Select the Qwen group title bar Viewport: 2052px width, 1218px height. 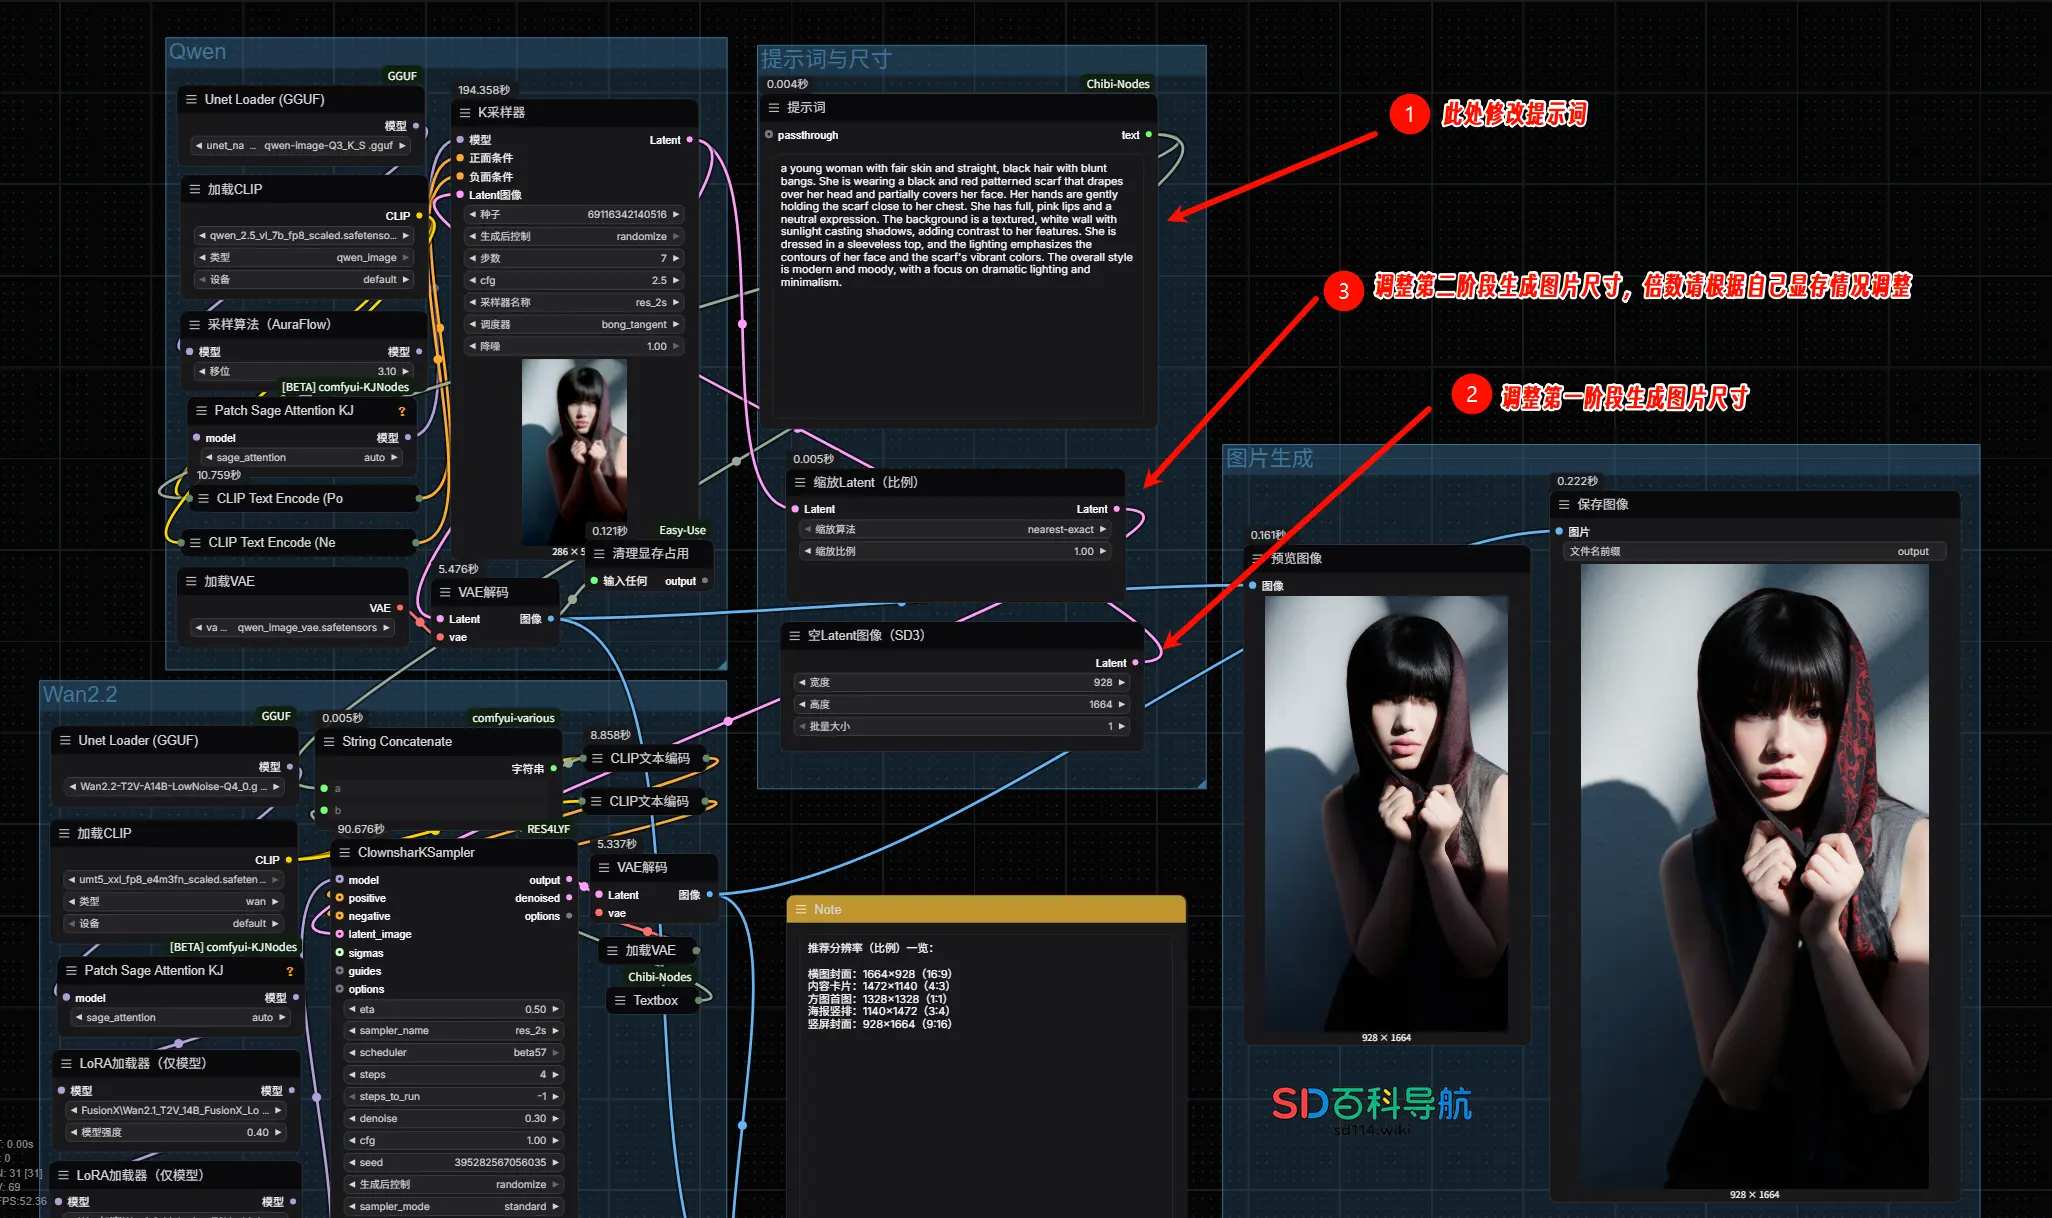tap(198, 51)
